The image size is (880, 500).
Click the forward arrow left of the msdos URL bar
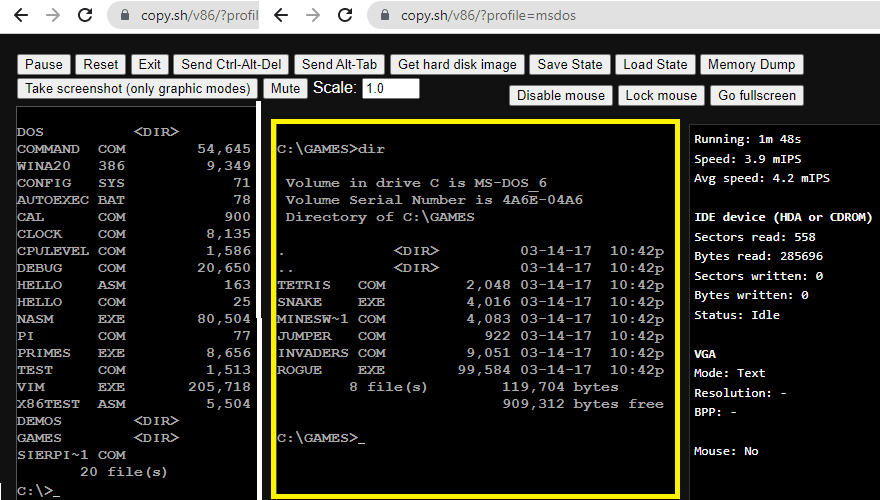(315, 16)
